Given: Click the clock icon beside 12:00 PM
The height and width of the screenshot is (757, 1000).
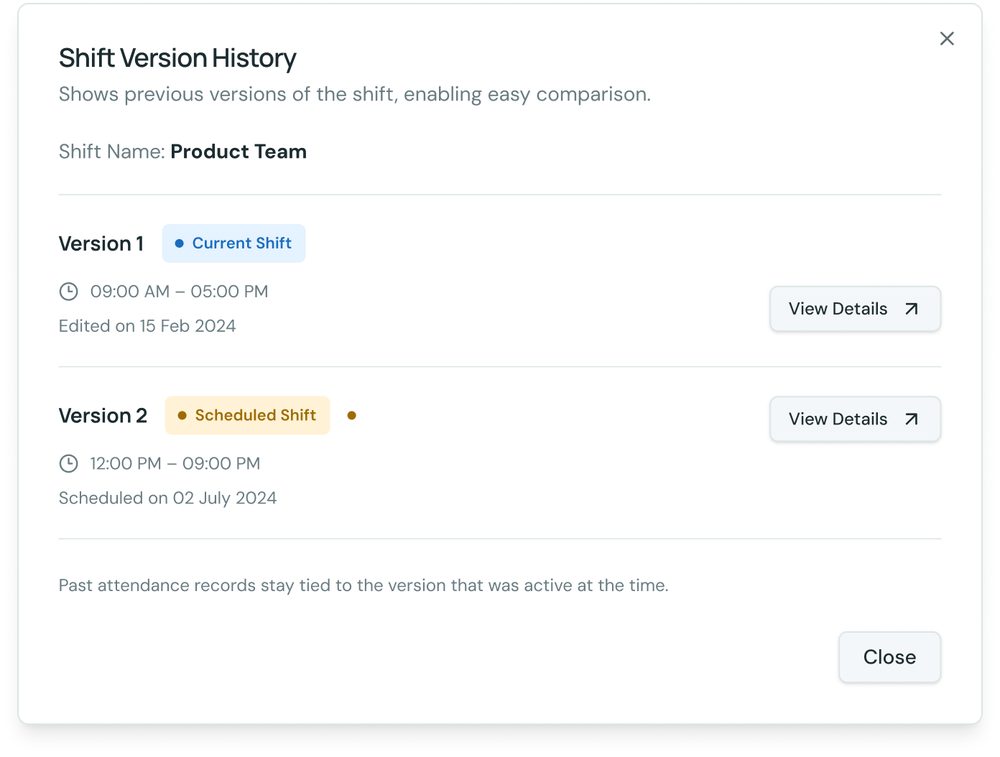Looking at the screenshot, I should pos(68,464).
